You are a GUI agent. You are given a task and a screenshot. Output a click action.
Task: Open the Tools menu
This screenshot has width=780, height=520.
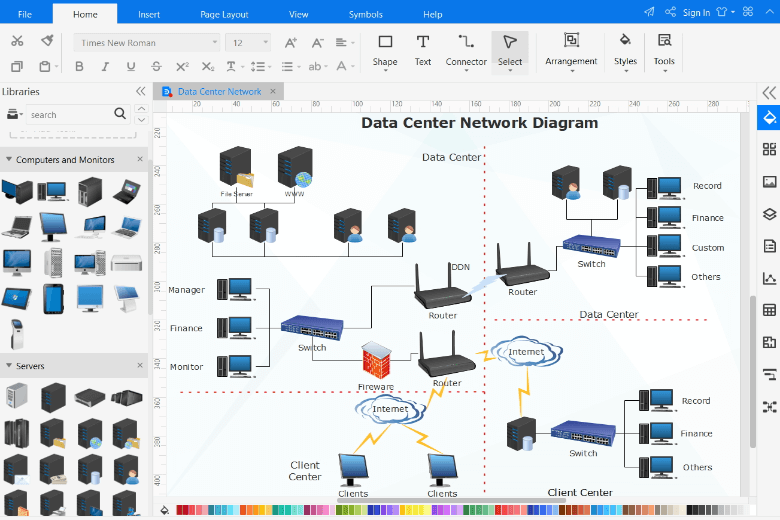point(664,51)
